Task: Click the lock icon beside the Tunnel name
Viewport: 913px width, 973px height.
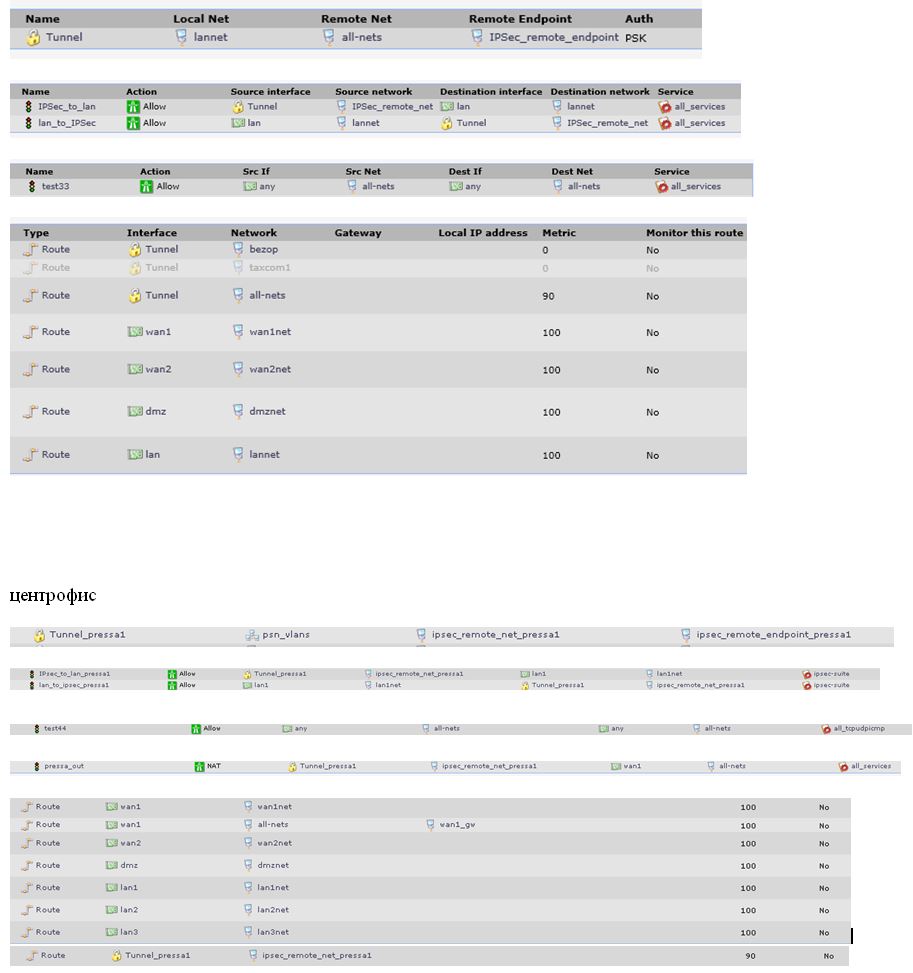Action: [33, 38]
